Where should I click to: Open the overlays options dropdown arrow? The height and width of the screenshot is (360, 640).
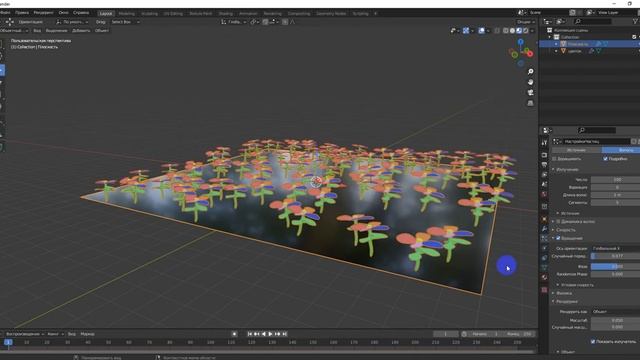[488, 31]
